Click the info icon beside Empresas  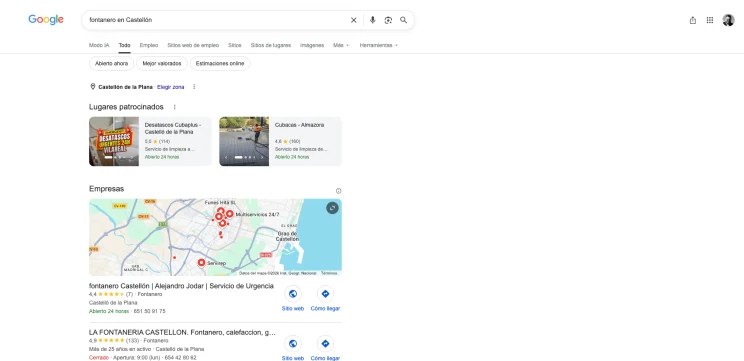(x=338, y=191)
